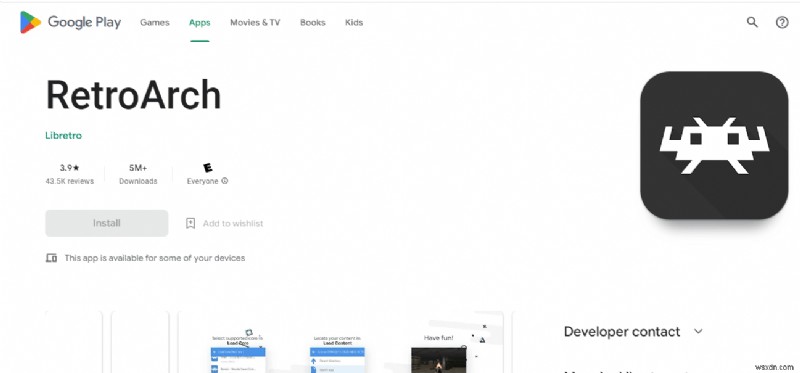
Task: Click Add to wishlist text
Action: pos(233,223)
